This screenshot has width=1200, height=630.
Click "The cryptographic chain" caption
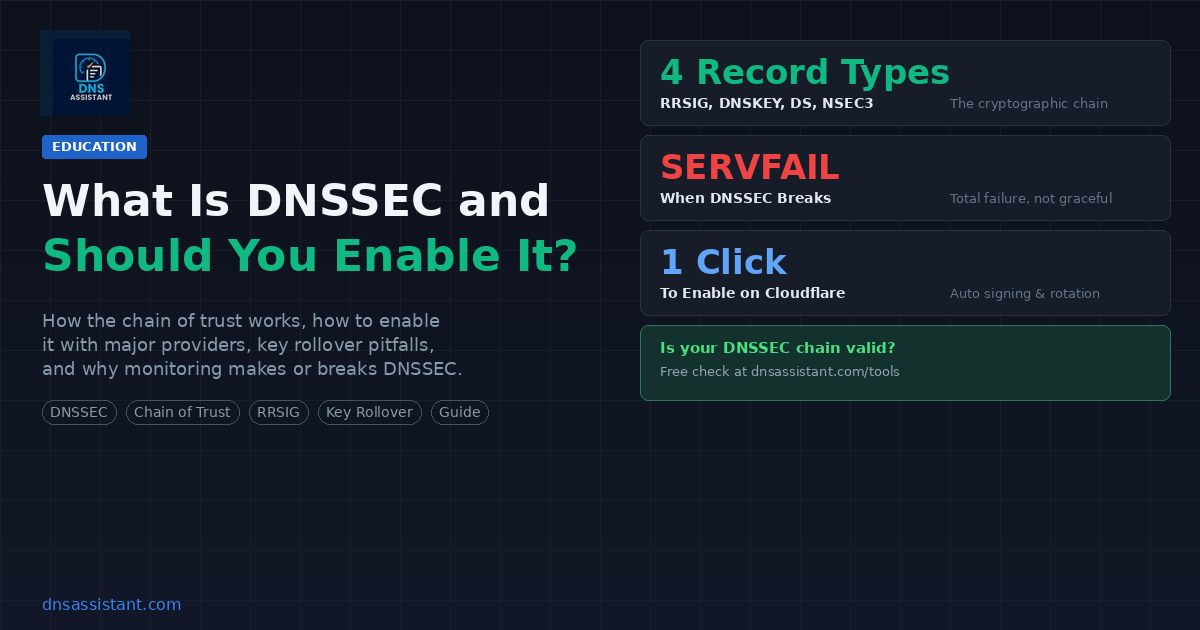[1029, 103]
